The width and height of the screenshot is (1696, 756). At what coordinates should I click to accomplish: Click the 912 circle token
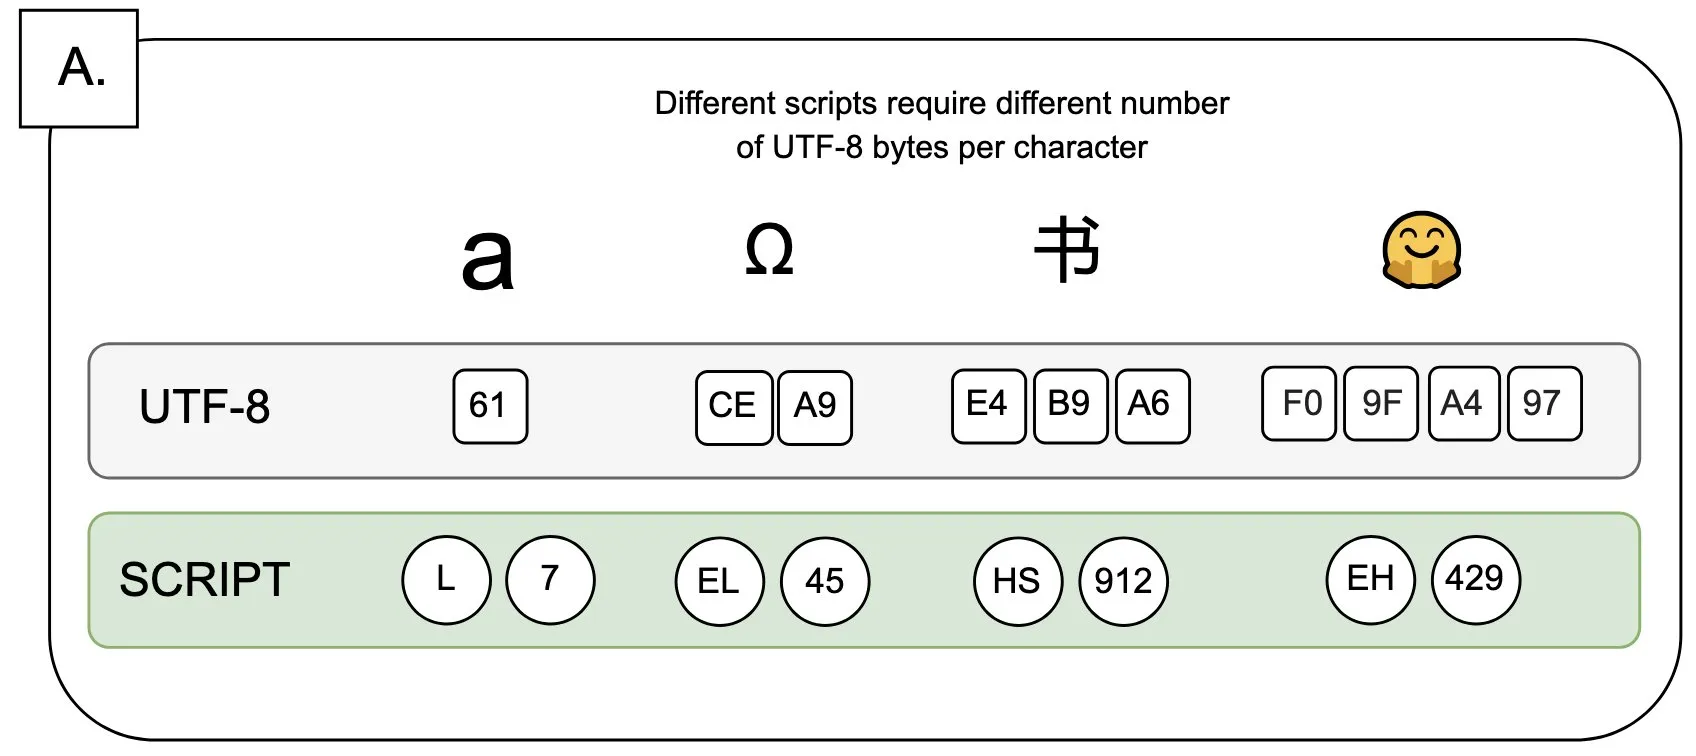1124,582
